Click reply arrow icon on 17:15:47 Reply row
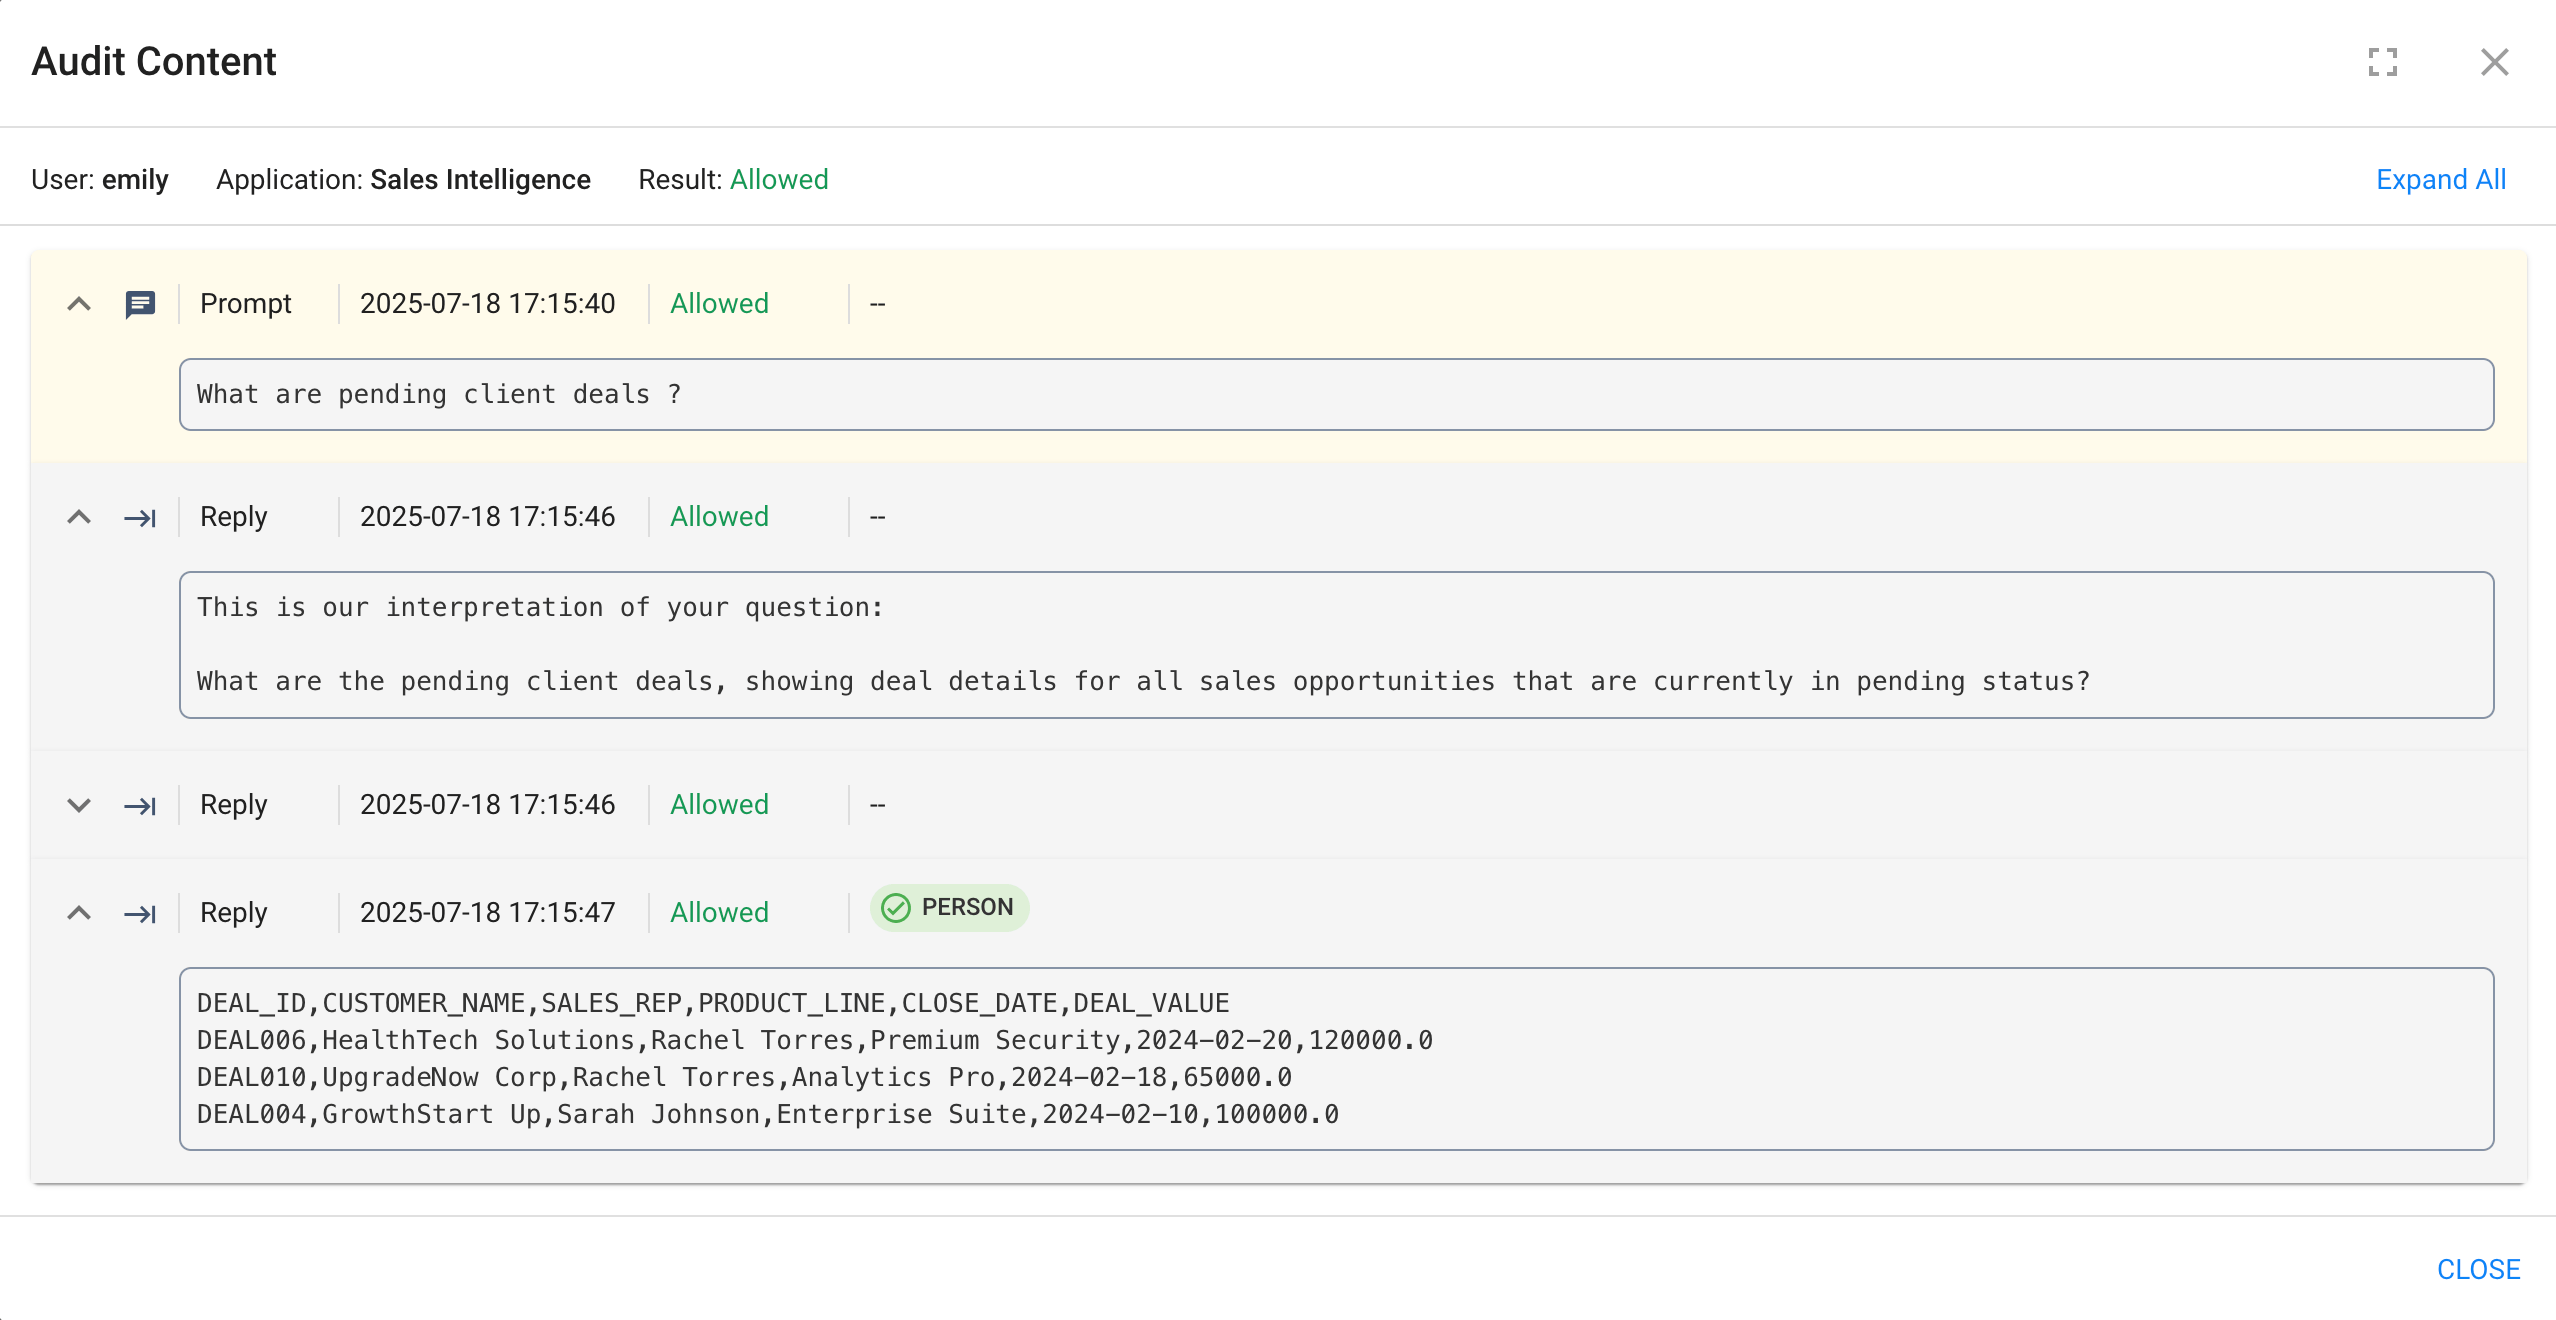2556x1320 pixels. coord(140,914)
